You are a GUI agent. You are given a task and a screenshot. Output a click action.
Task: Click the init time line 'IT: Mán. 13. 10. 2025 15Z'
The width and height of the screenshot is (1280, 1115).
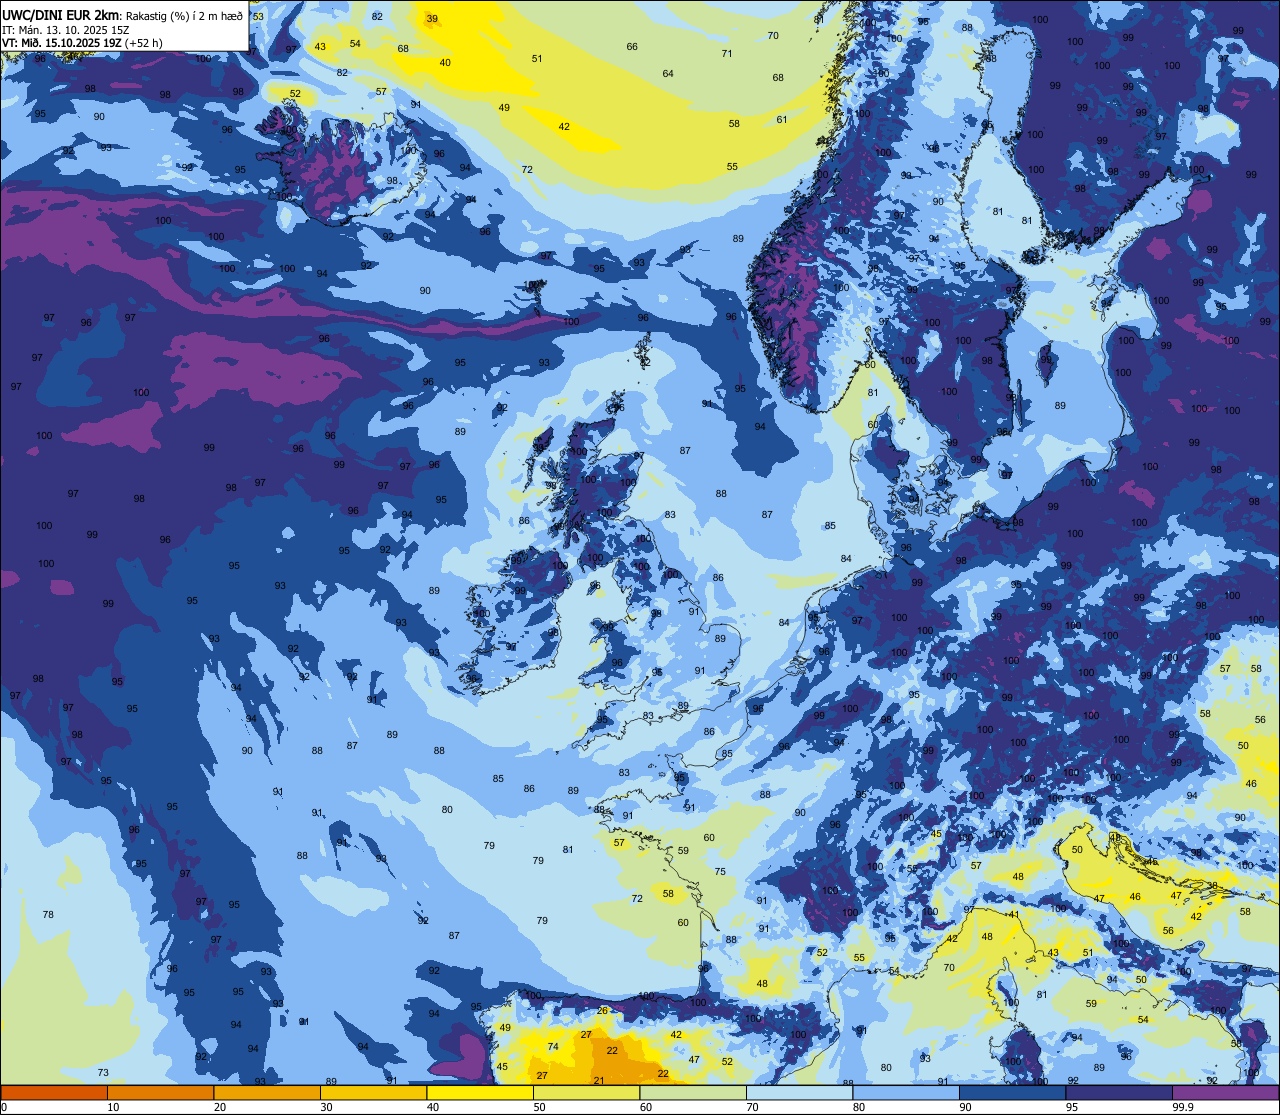(x=66, y=30)
